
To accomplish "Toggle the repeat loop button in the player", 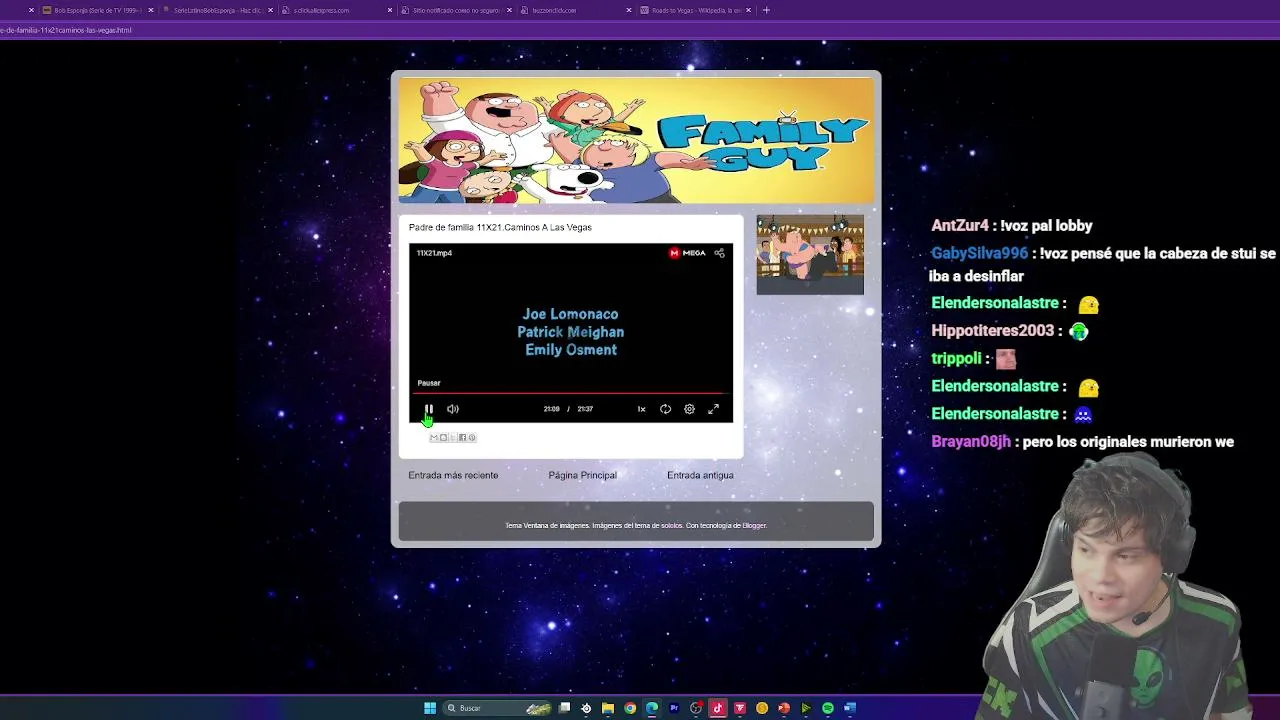I will (665, 409).
